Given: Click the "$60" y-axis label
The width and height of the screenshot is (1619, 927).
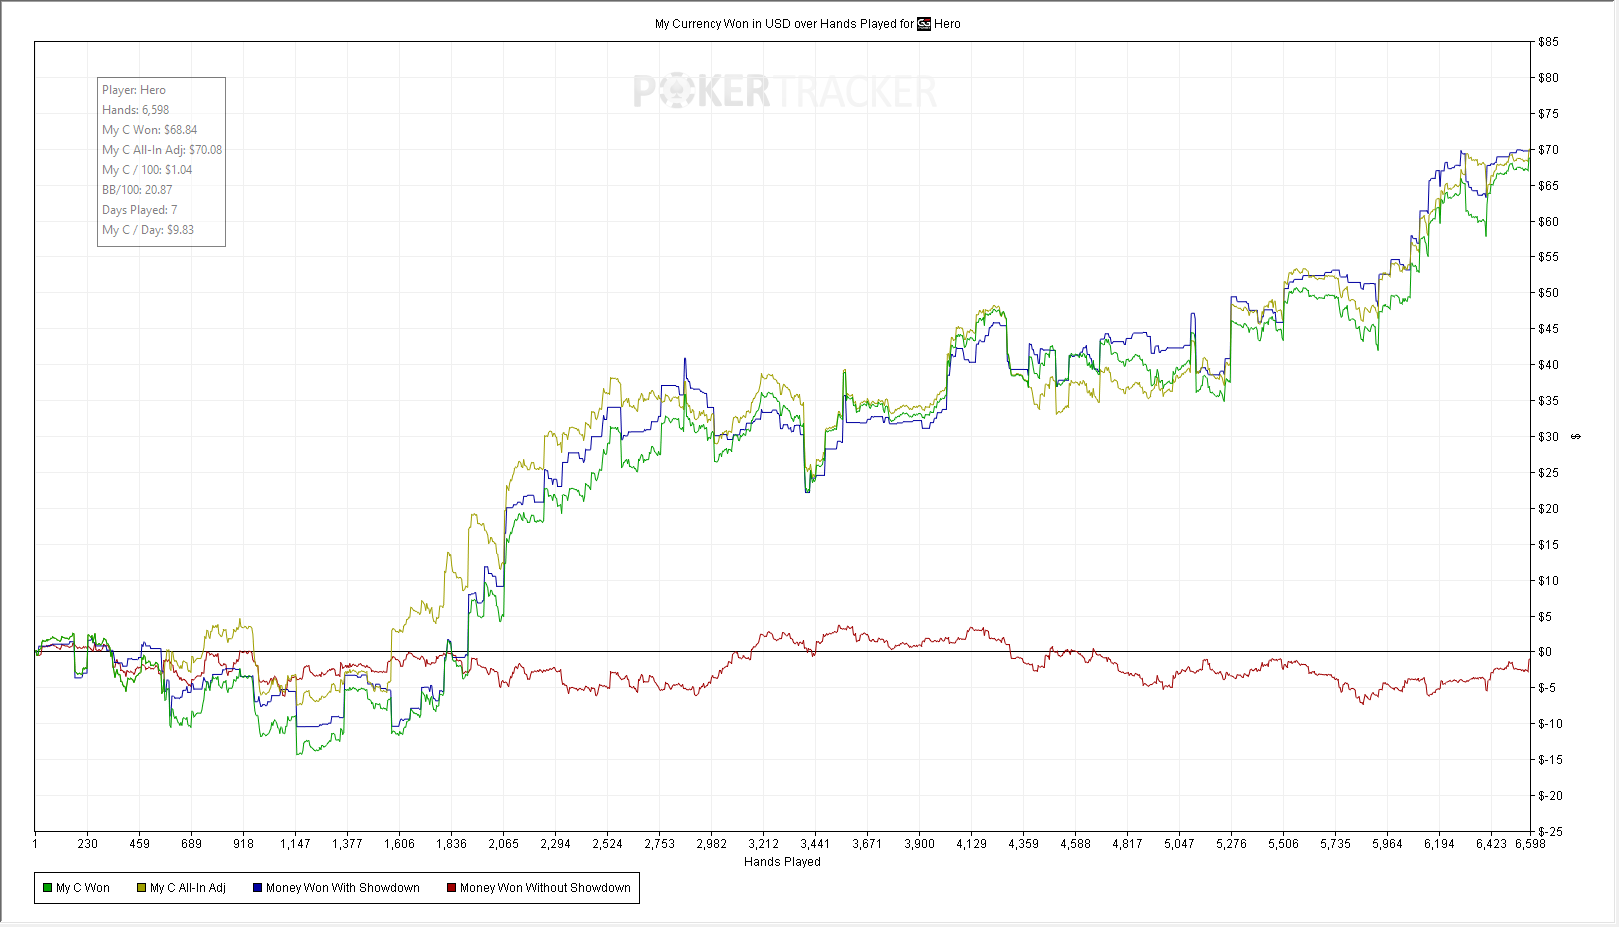Looking at the screenshot, I should (1548, 222).
